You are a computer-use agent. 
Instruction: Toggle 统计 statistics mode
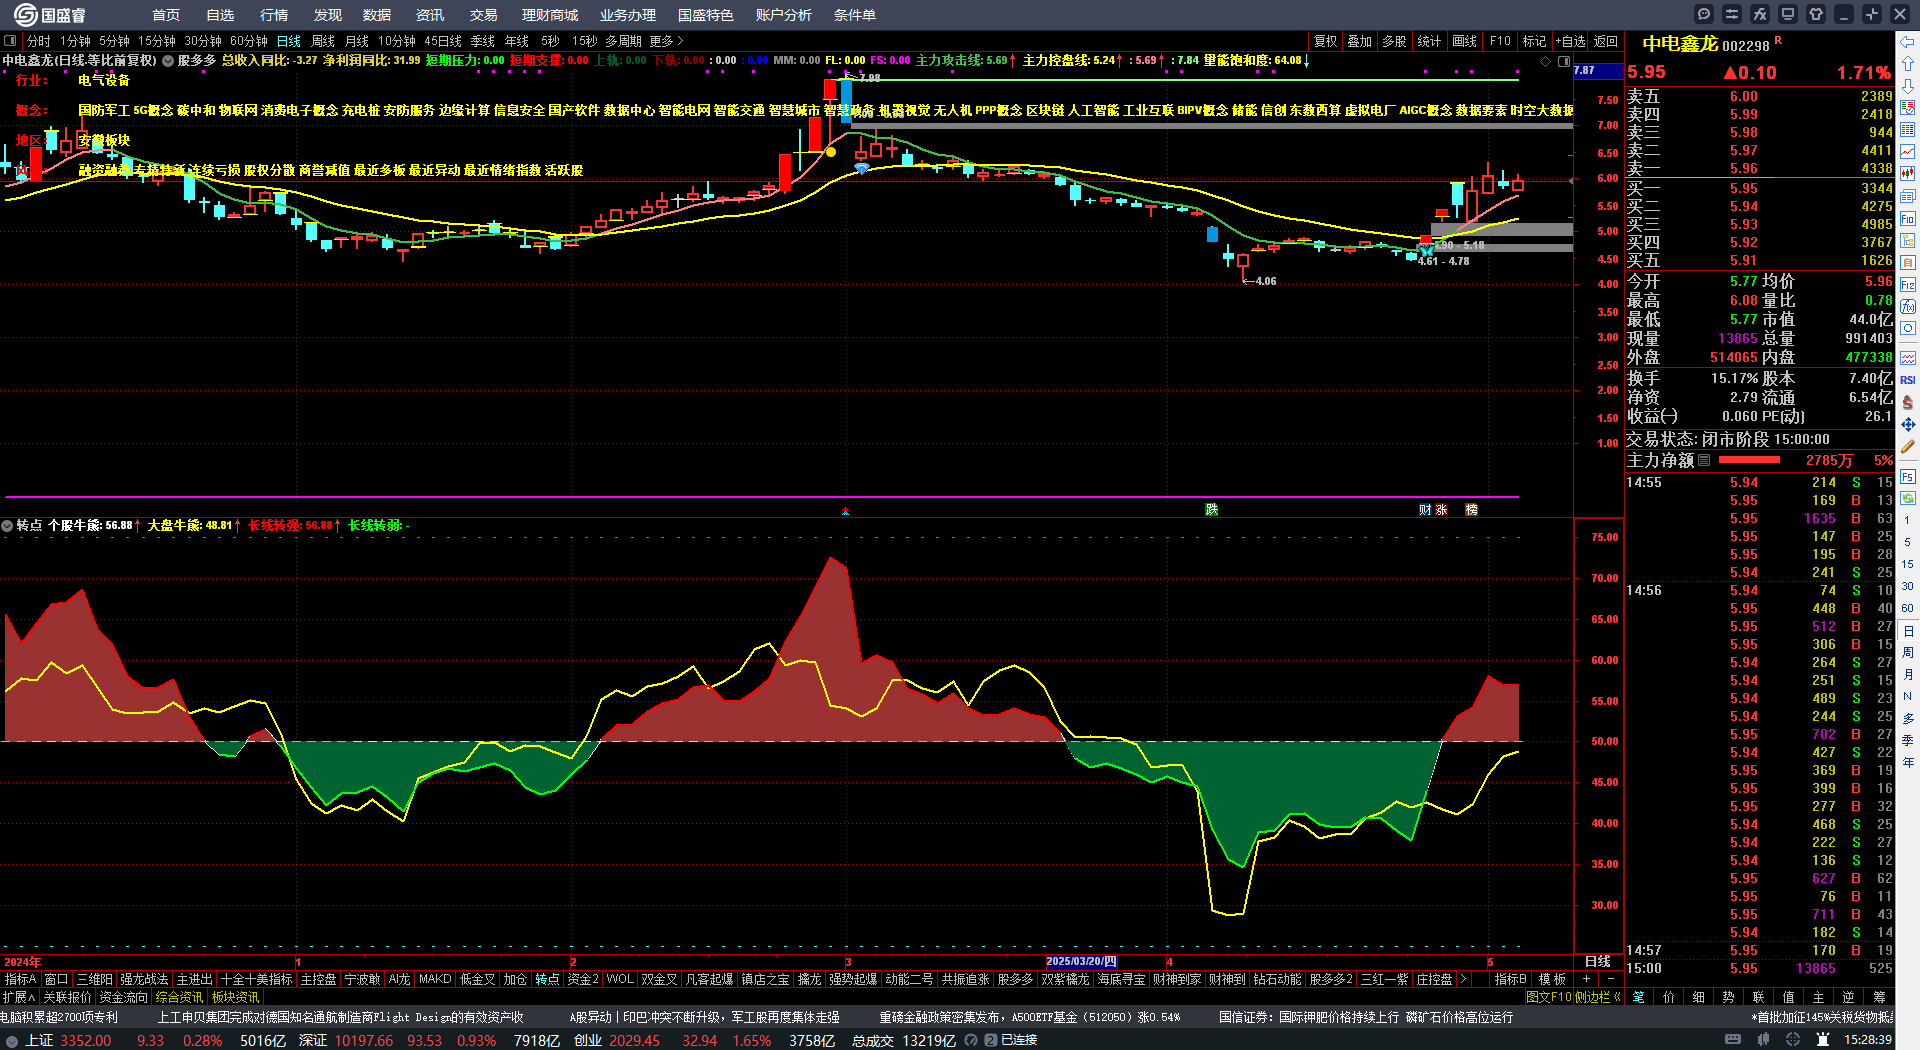[x=1430, y=41]
